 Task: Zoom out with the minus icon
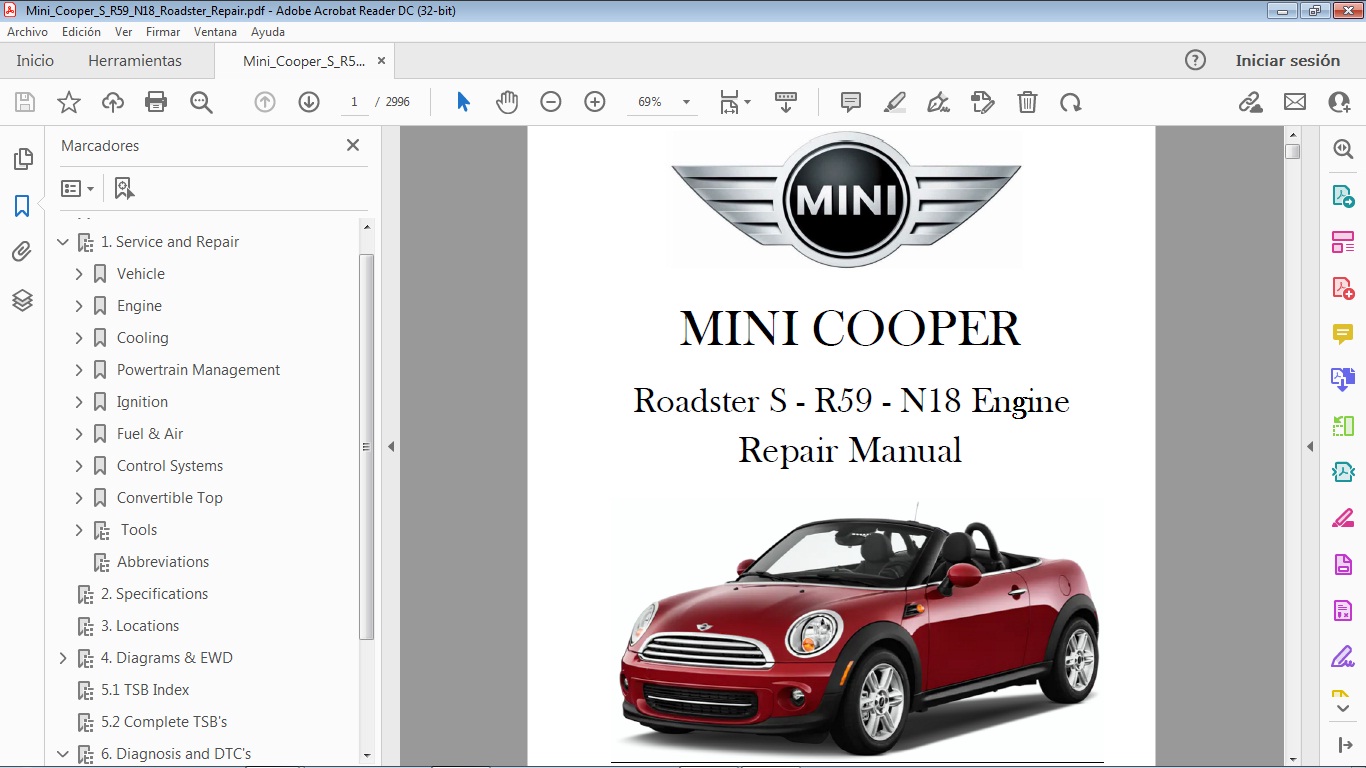coord(550,101)
